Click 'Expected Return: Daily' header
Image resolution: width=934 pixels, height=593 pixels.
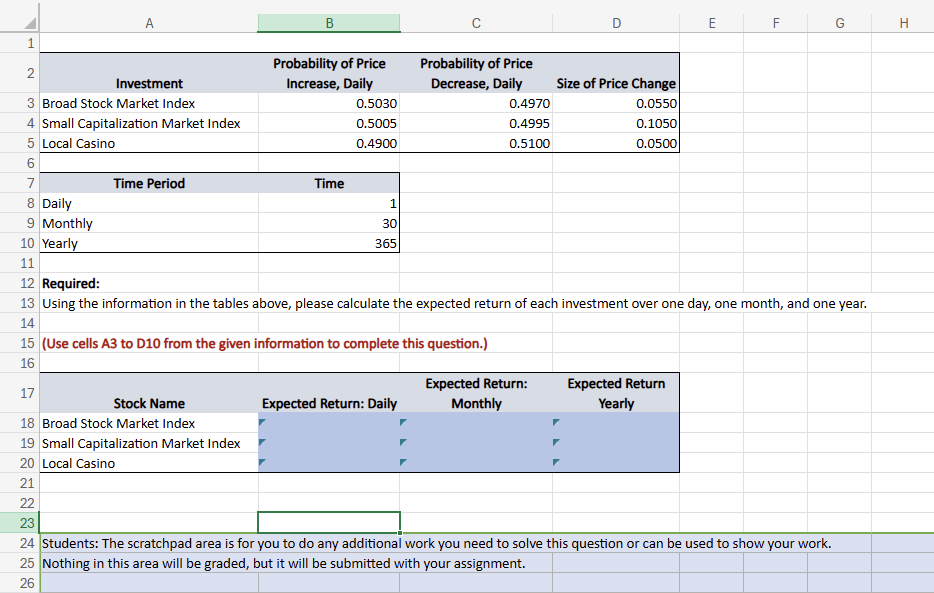click(x=329, y=393)
